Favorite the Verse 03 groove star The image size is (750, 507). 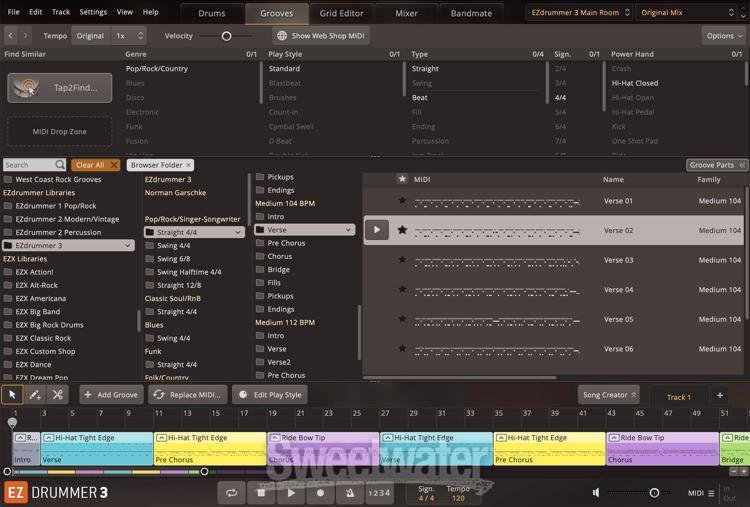point(402,260)
